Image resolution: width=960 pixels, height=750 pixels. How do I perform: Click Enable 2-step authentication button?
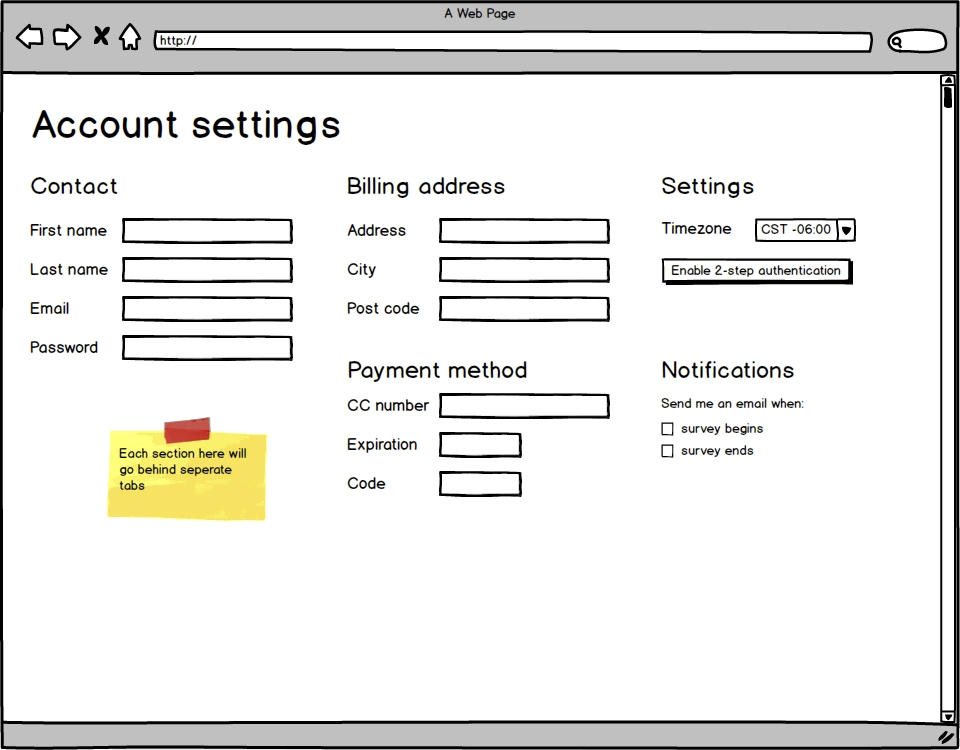[756, 271]
